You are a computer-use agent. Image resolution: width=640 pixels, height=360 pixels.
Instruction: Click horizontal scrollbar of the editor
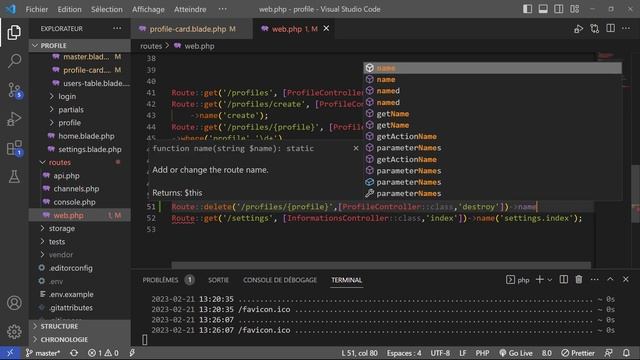coord(380,265)
